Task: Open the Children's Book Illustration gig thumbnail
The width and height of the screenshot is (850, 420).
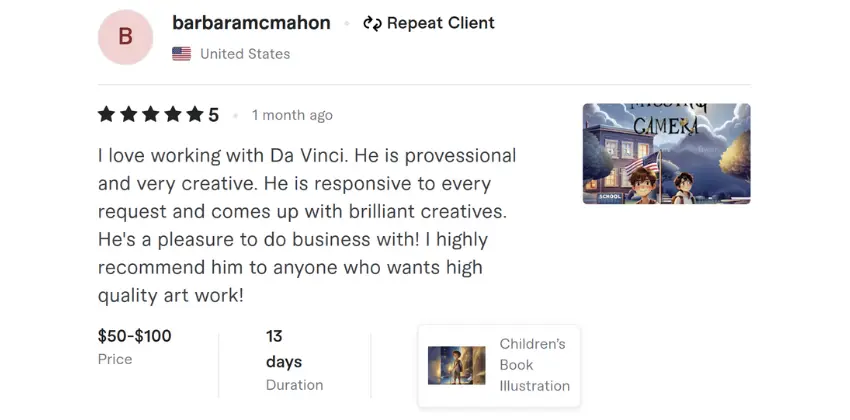Action: pos(456,365)
